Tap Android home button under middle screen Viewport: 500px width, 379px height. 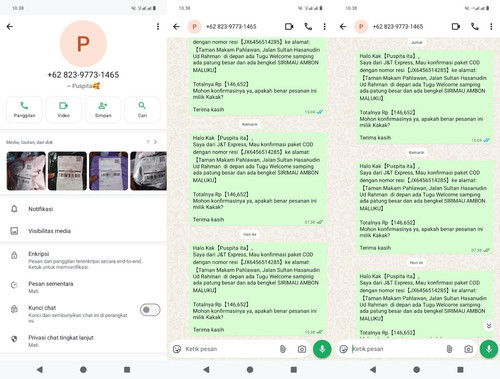[x=250, y=369]
